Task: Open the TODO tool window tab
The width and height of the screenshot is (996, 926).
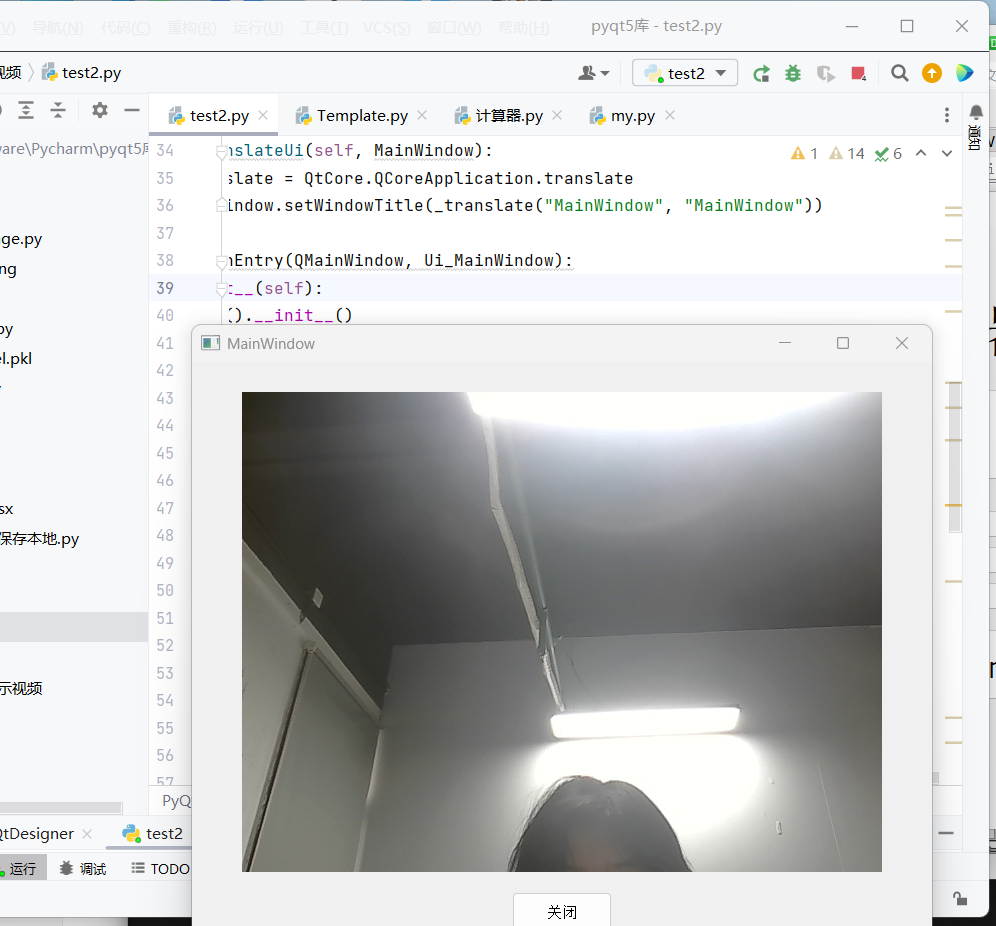Action: 161,868
